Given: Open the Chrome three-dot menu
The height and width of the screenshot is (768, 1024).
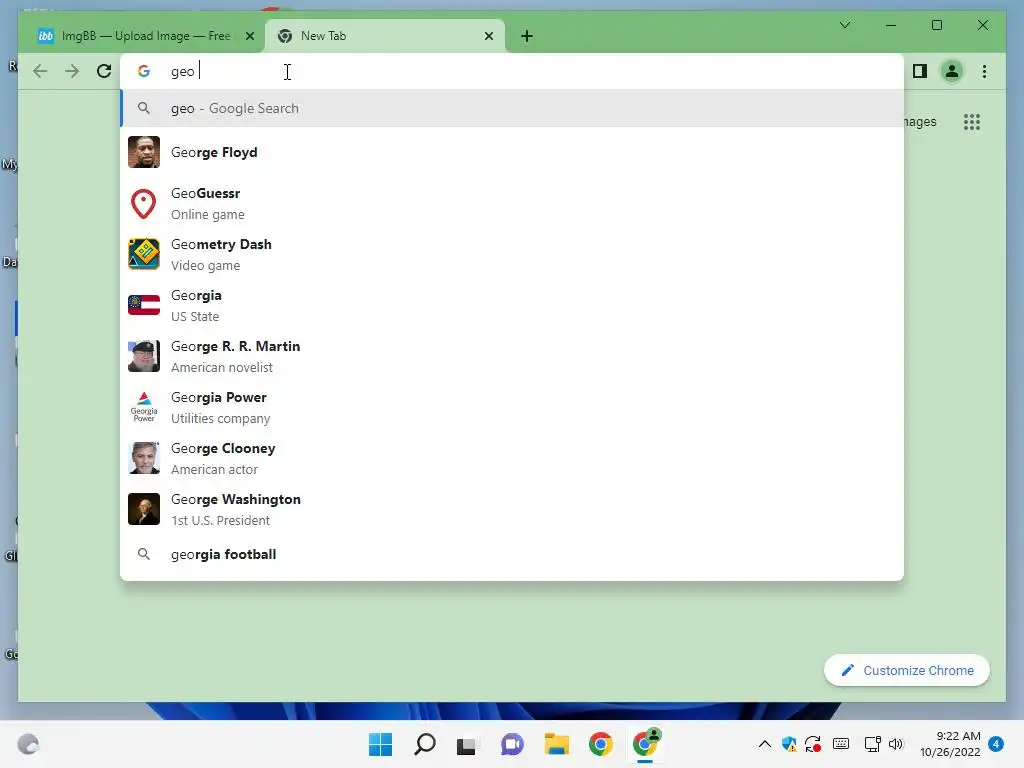Looking at the screenshot, I should point(984,71).
